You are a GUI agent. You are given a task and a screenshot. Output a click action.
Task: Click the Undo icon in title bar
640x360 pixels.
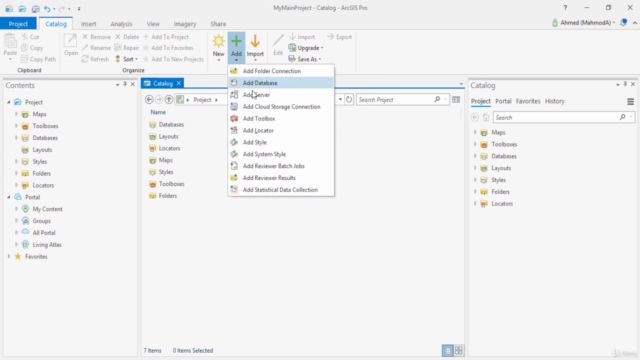47,8
